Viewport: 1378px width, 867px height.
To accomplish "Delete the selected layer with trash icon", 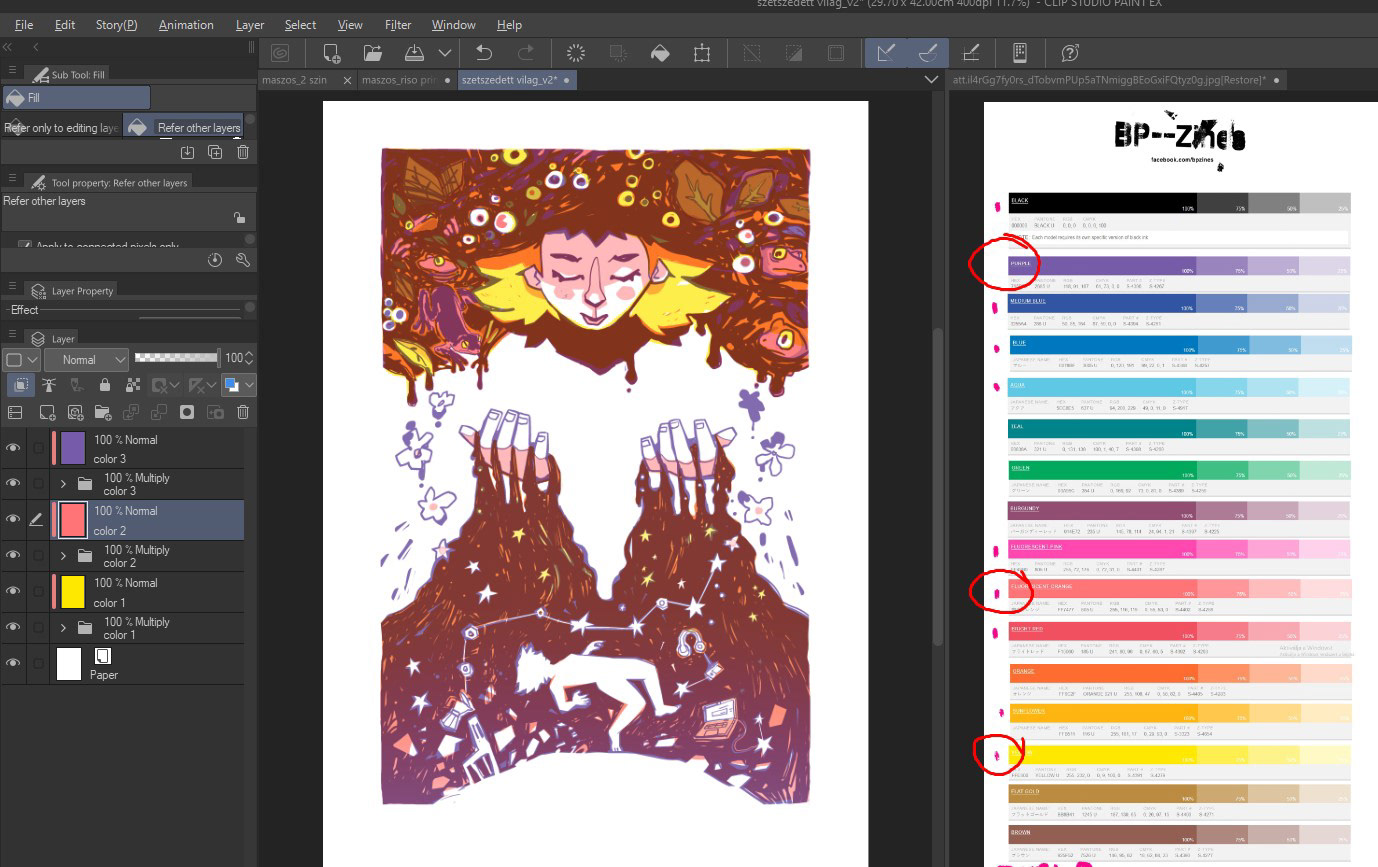I will pos(243,412).
